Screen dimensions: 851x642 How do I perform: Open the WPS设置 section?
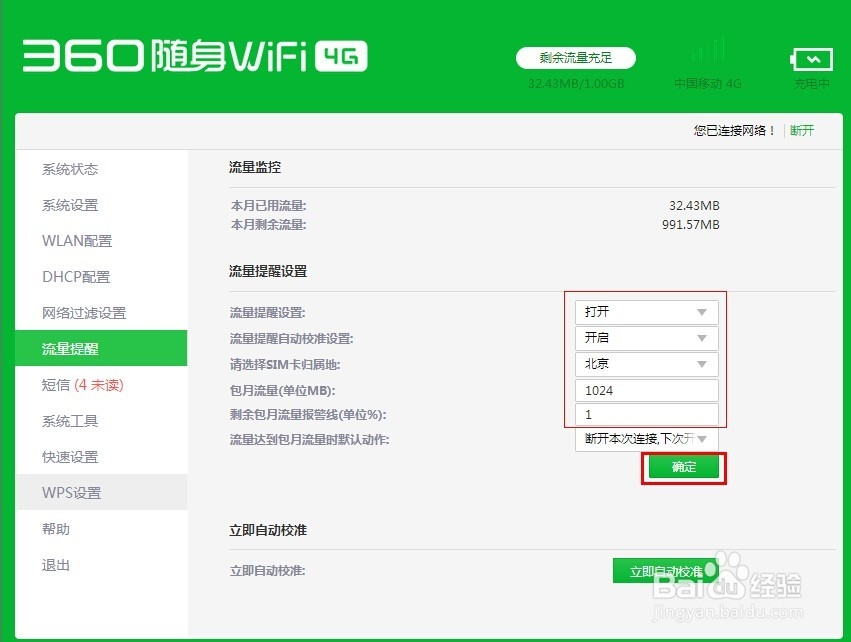[72, 493]
